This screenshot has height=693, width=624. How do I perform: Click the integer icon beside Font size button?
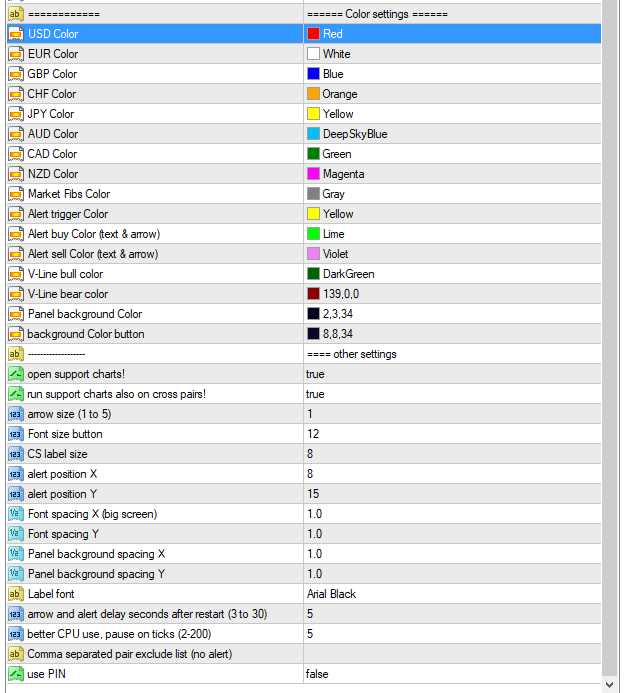[16, 434]
